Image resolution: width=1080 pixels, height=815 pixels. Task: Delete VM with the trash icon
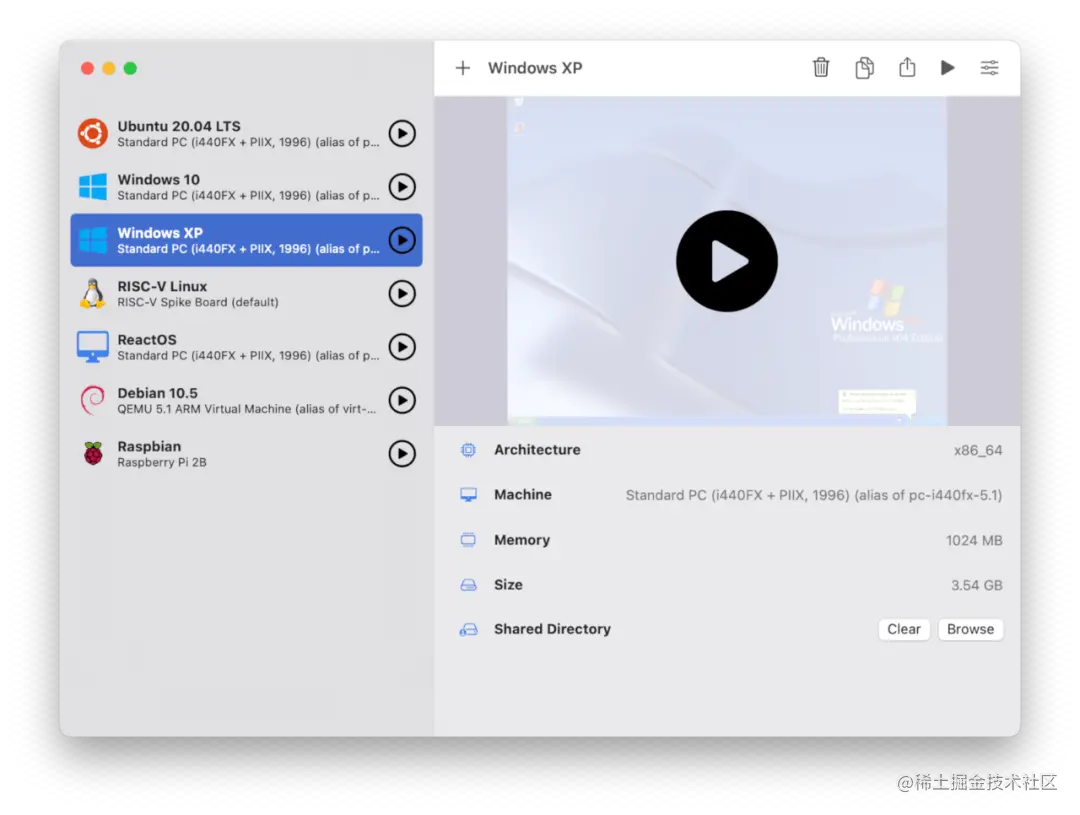[x=821, y=68]
